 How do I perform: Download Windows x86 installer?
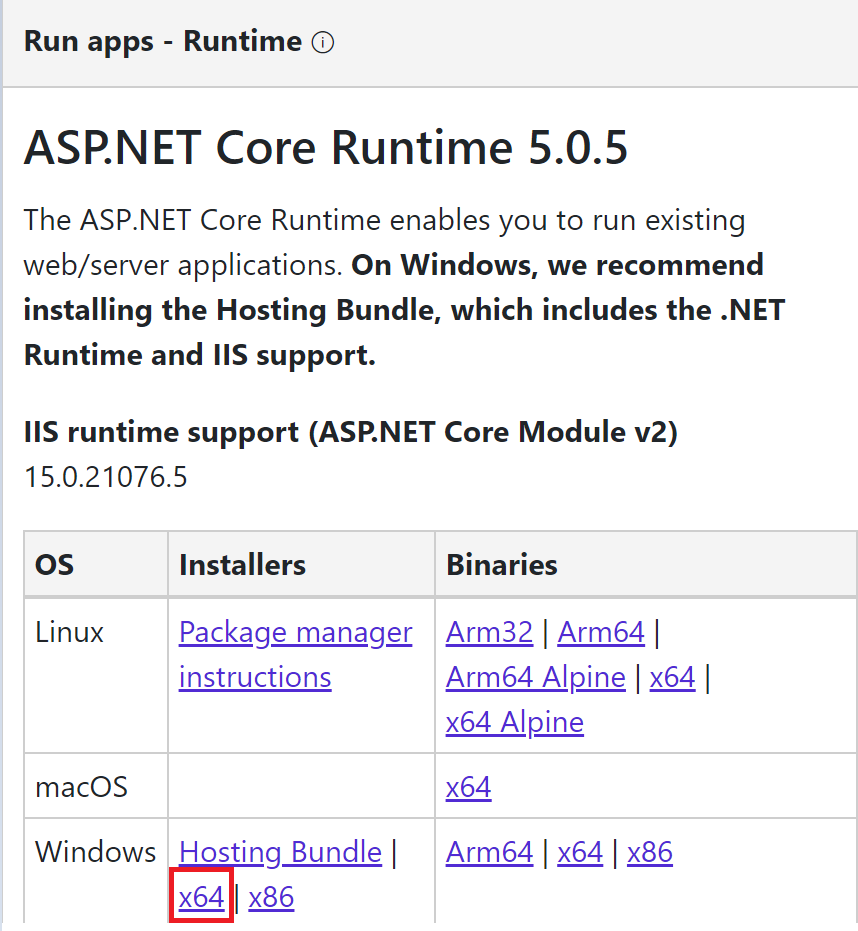(271, 897)
